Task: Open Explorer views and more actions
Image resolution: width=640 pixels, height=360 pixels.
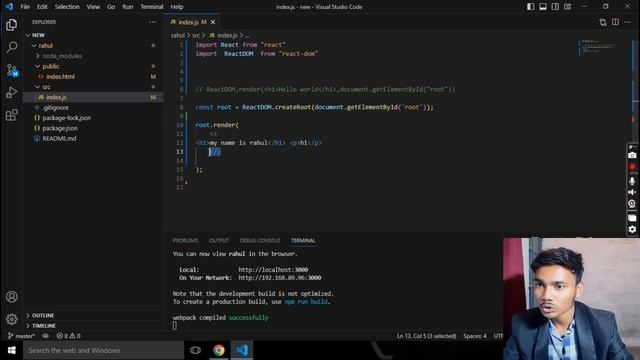Action: tap(152, 22)
